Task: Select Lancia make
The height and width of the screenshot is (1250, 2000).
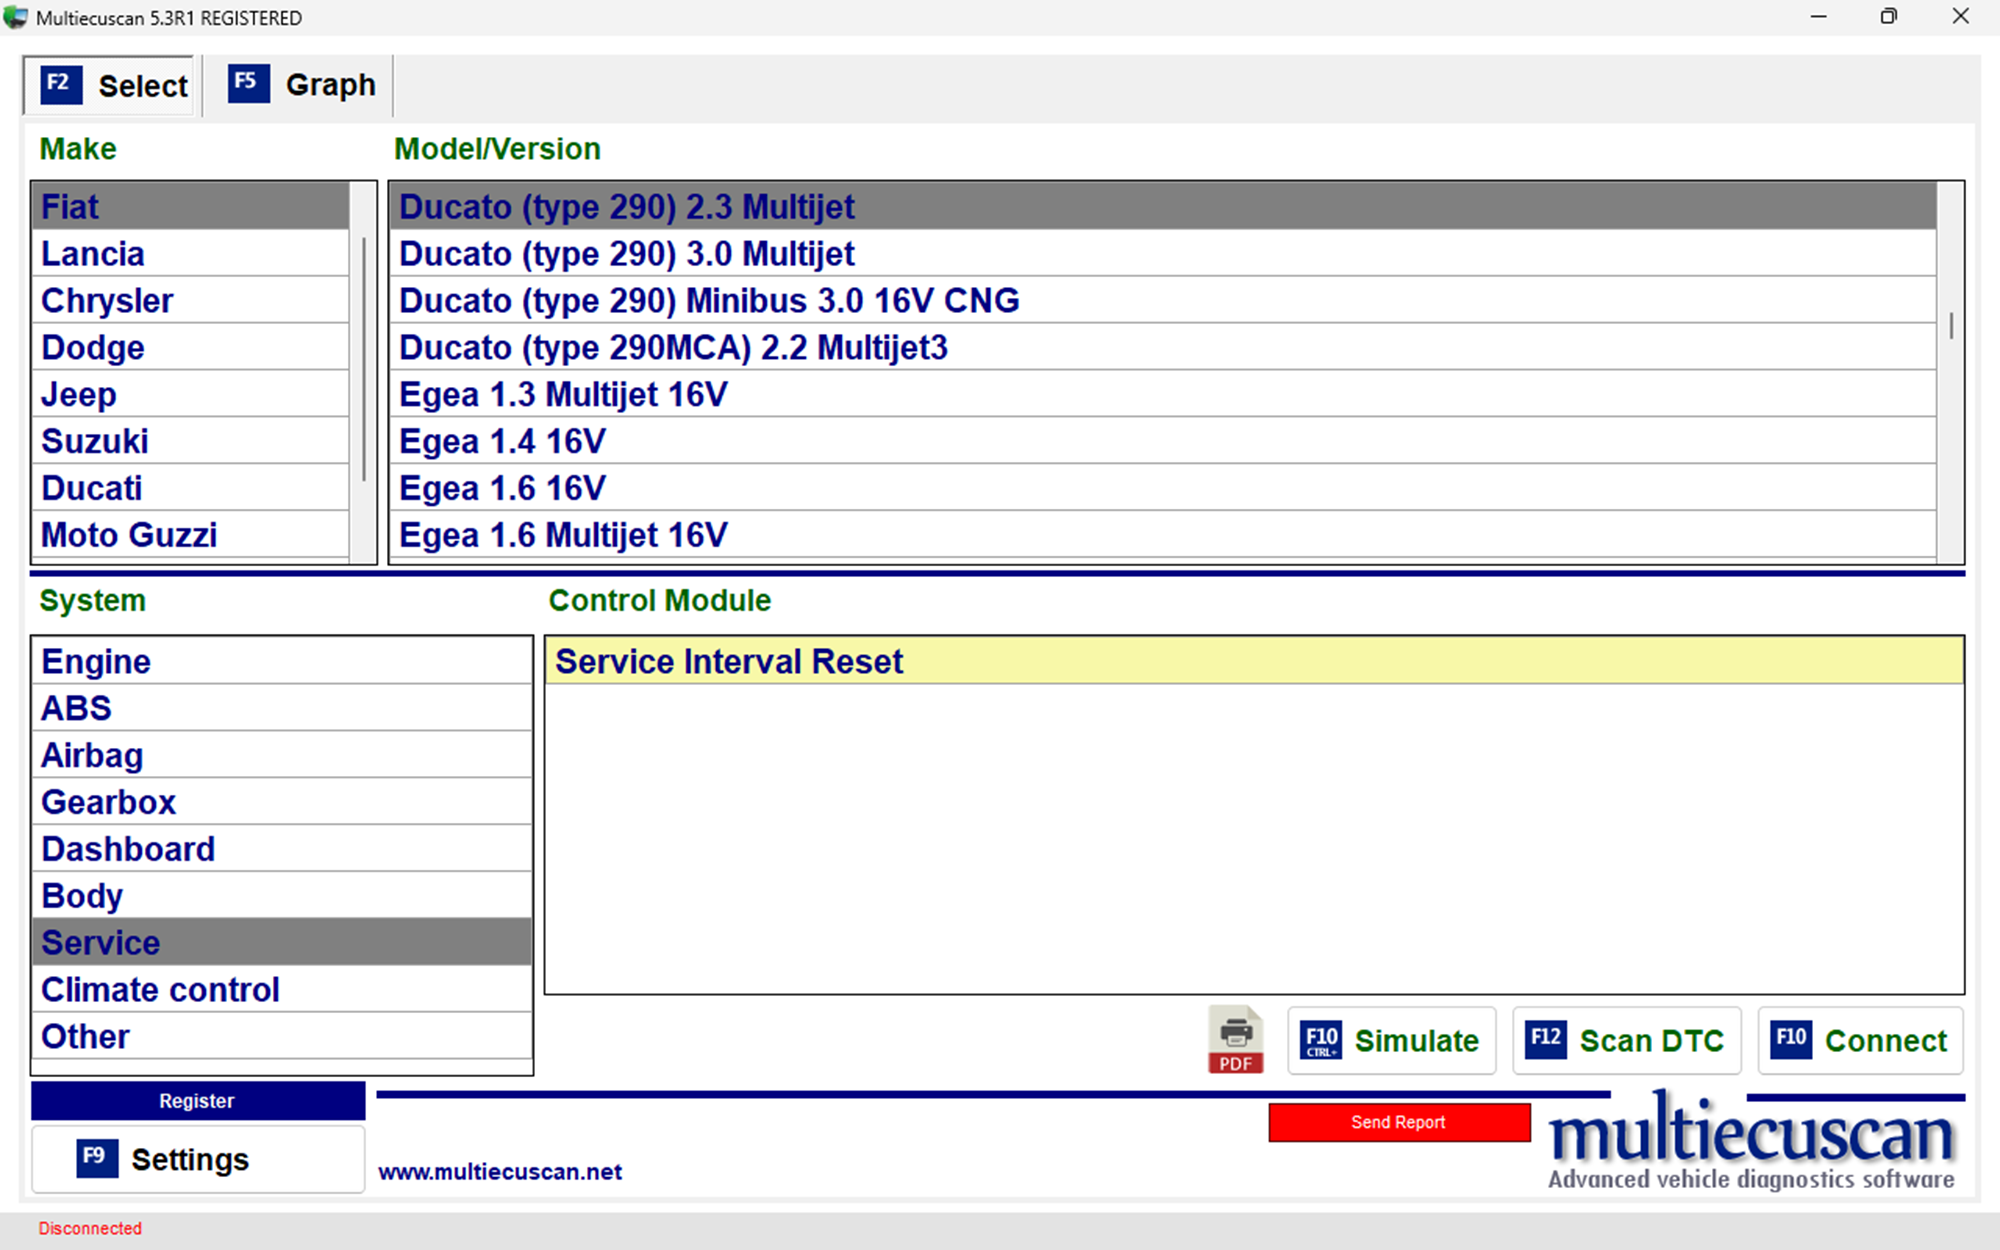Action: 190,254
